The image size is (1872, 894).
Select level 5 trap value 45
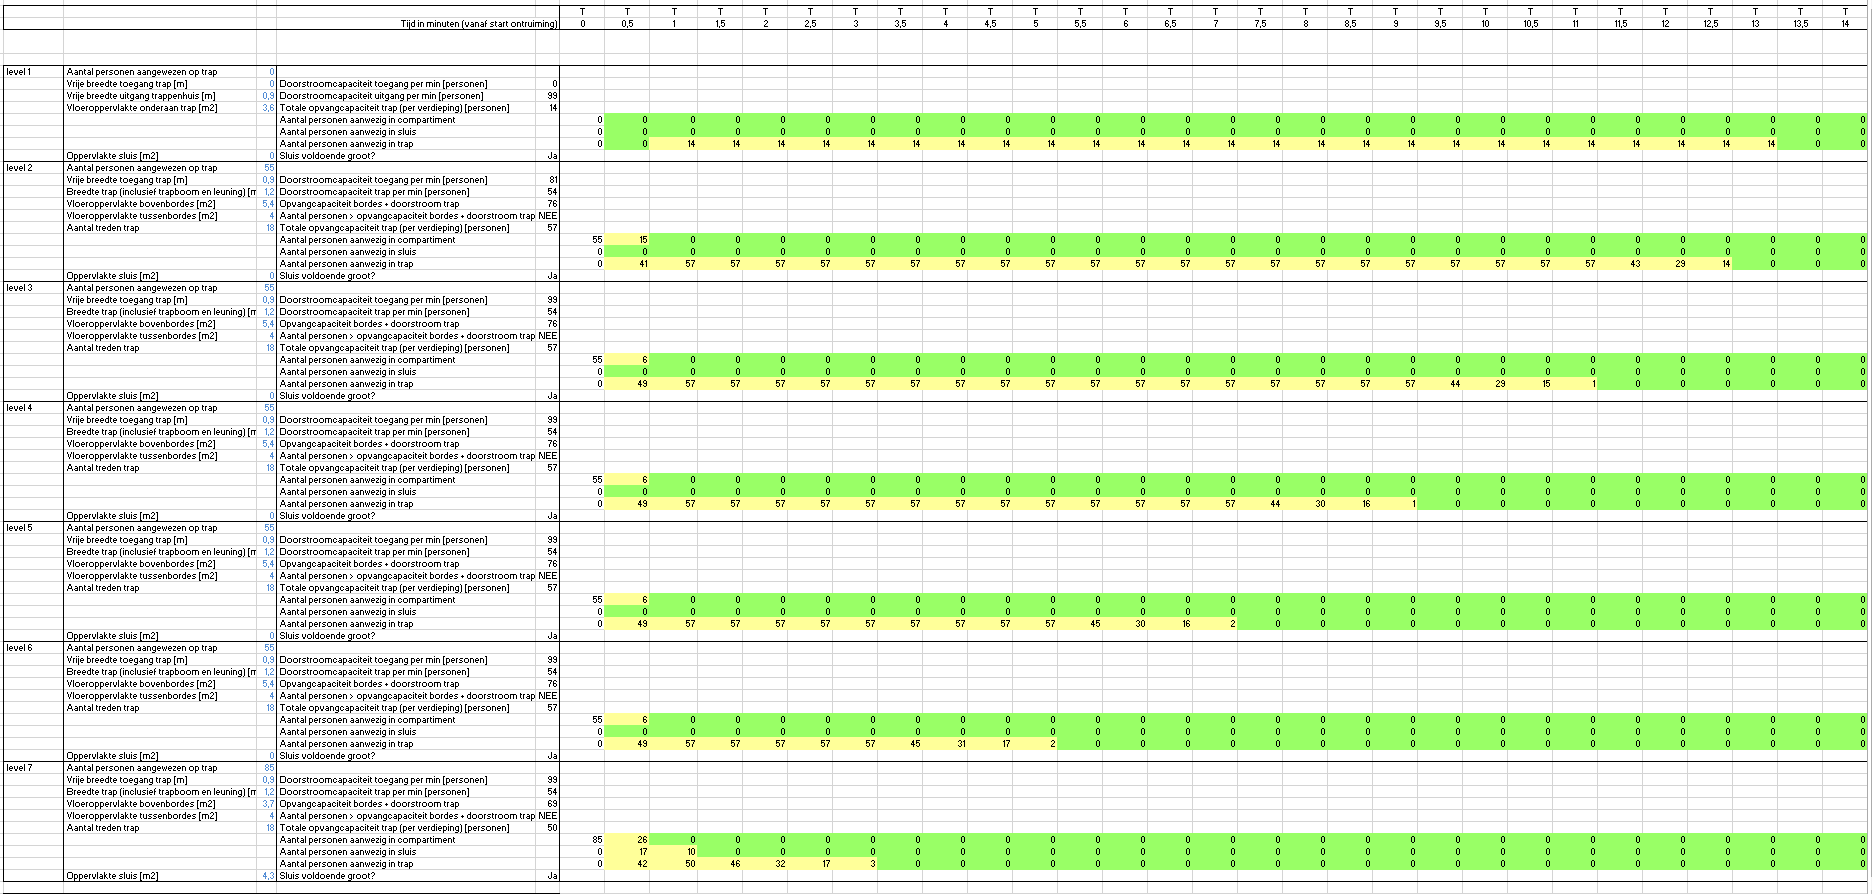coord(1095,624)
